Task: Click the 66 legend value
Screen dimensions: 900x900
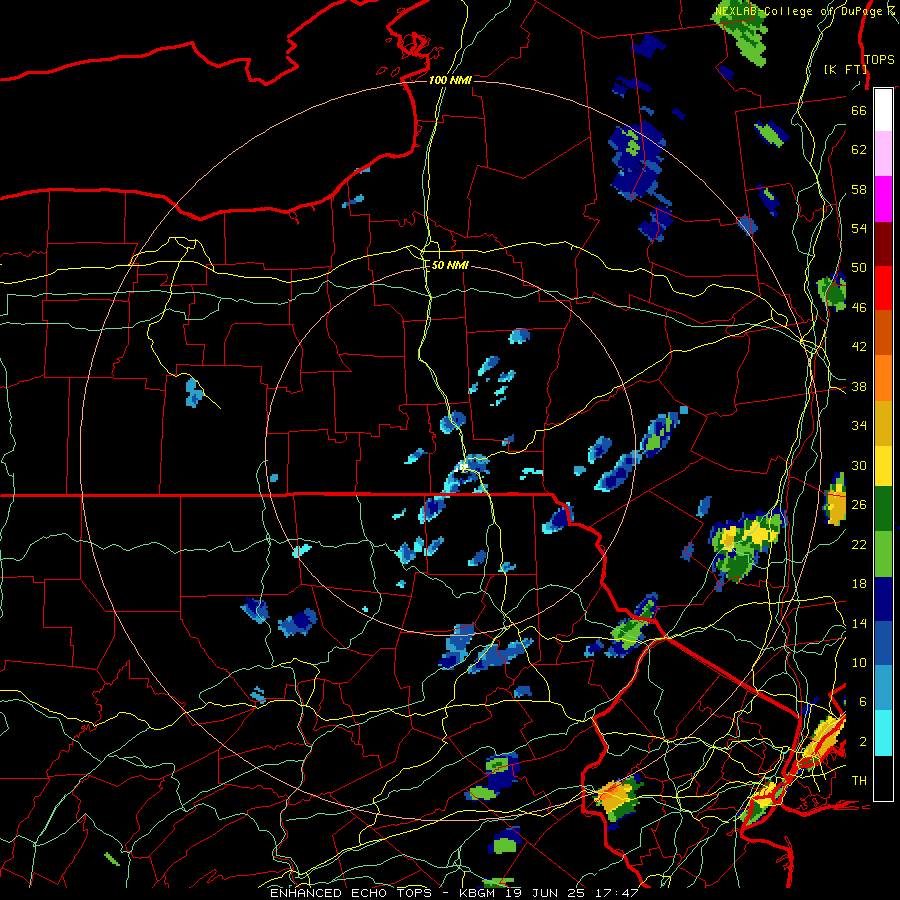Action: point(859,110)
